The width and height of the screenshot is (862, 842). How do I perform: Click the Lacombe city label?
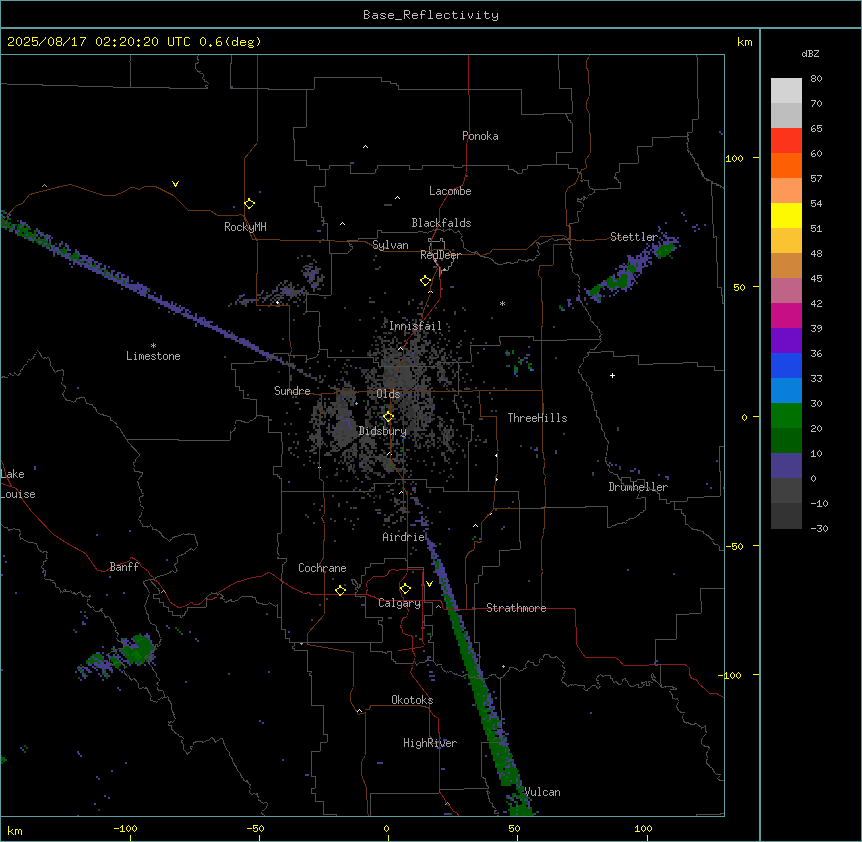[x=450, y=191]
